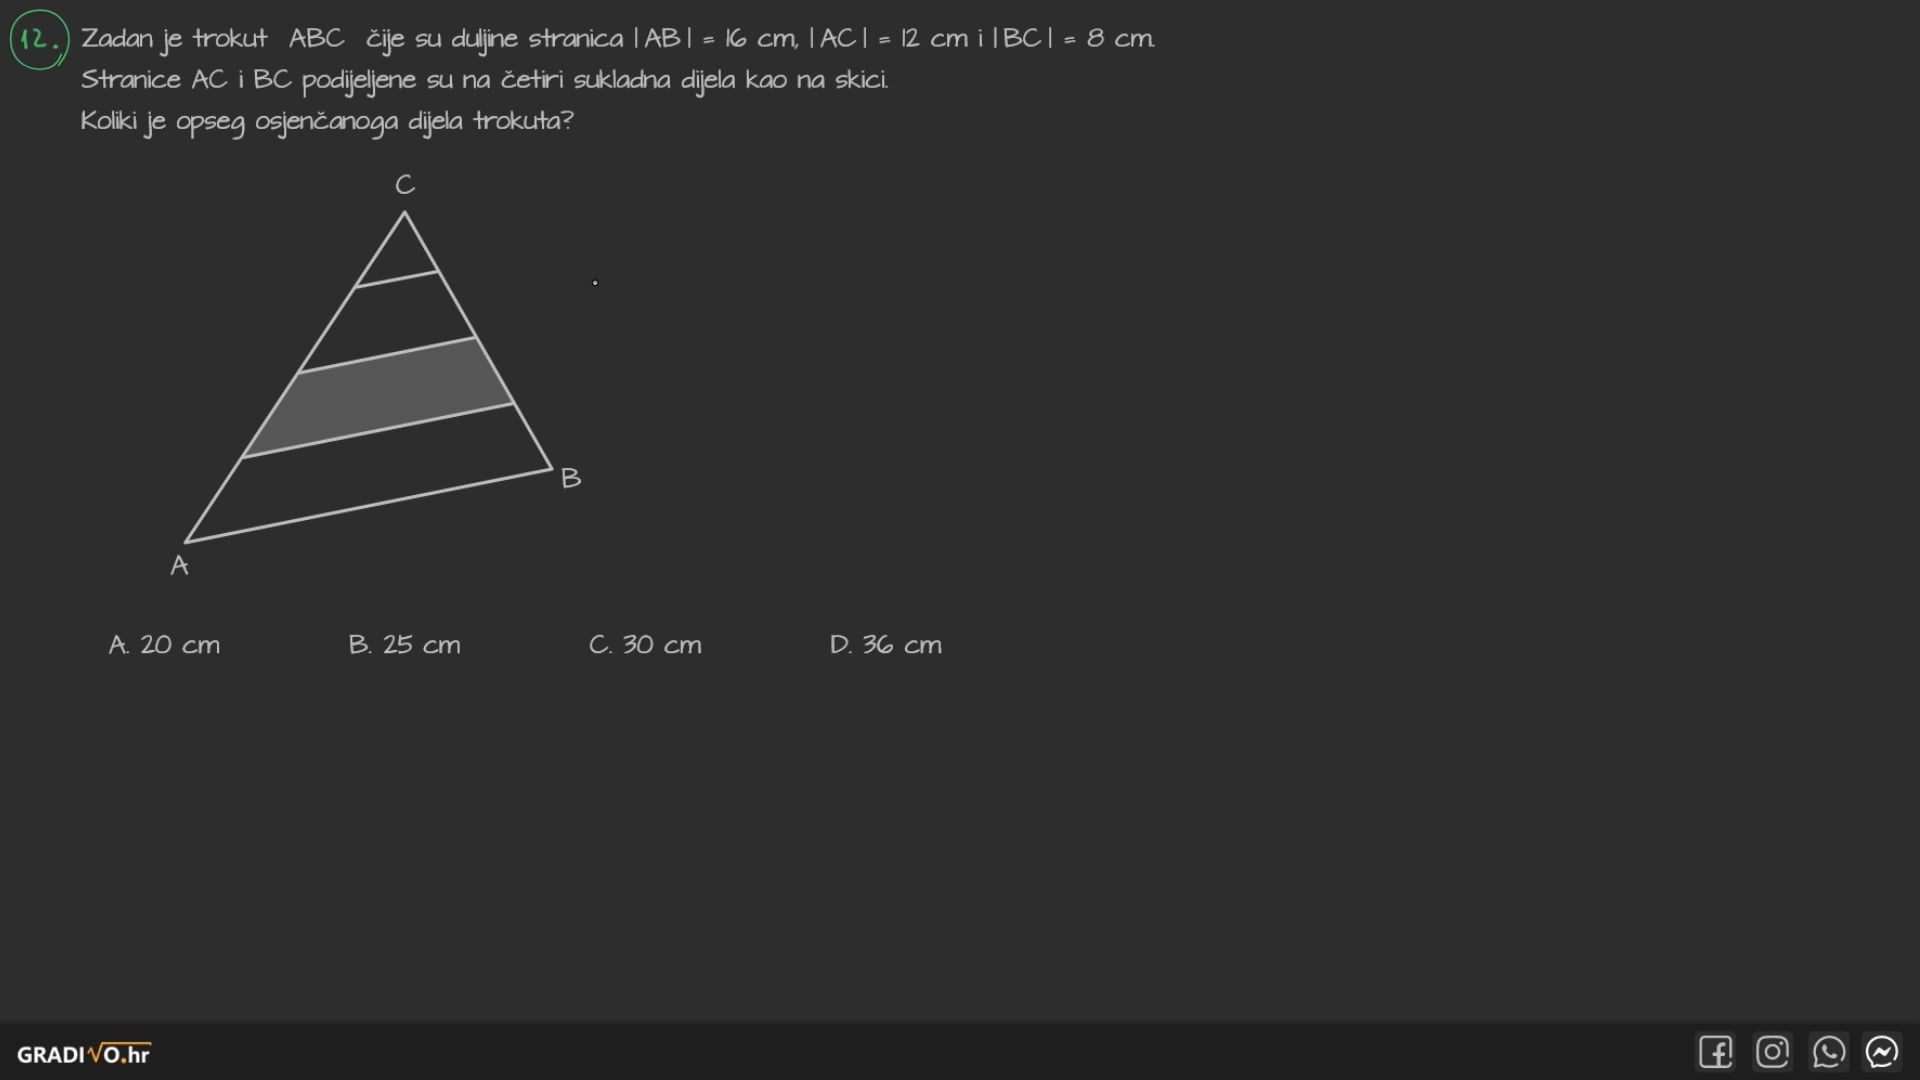Image resolution: width=1920 pixels, height=1080 pixels.
Task: Select answer C. 30 cm
Action: point(645,645)
